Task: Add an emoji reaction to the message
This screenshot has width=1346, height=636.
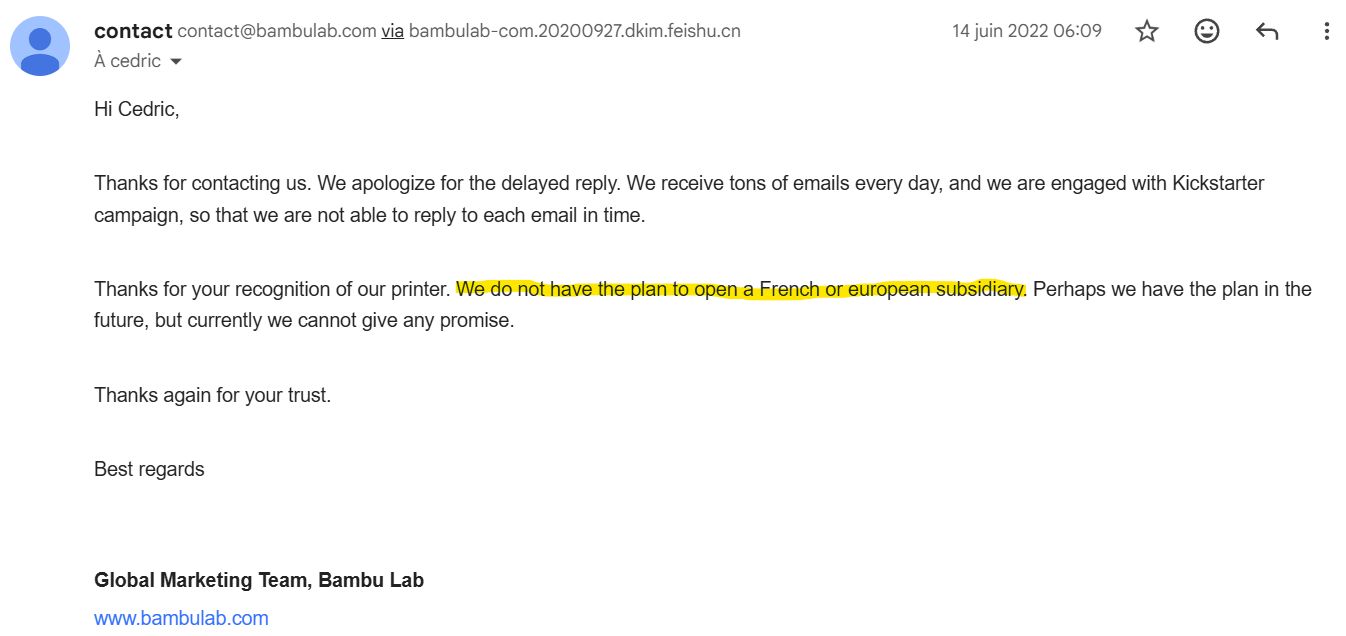Action: [x=1207, y=31]
